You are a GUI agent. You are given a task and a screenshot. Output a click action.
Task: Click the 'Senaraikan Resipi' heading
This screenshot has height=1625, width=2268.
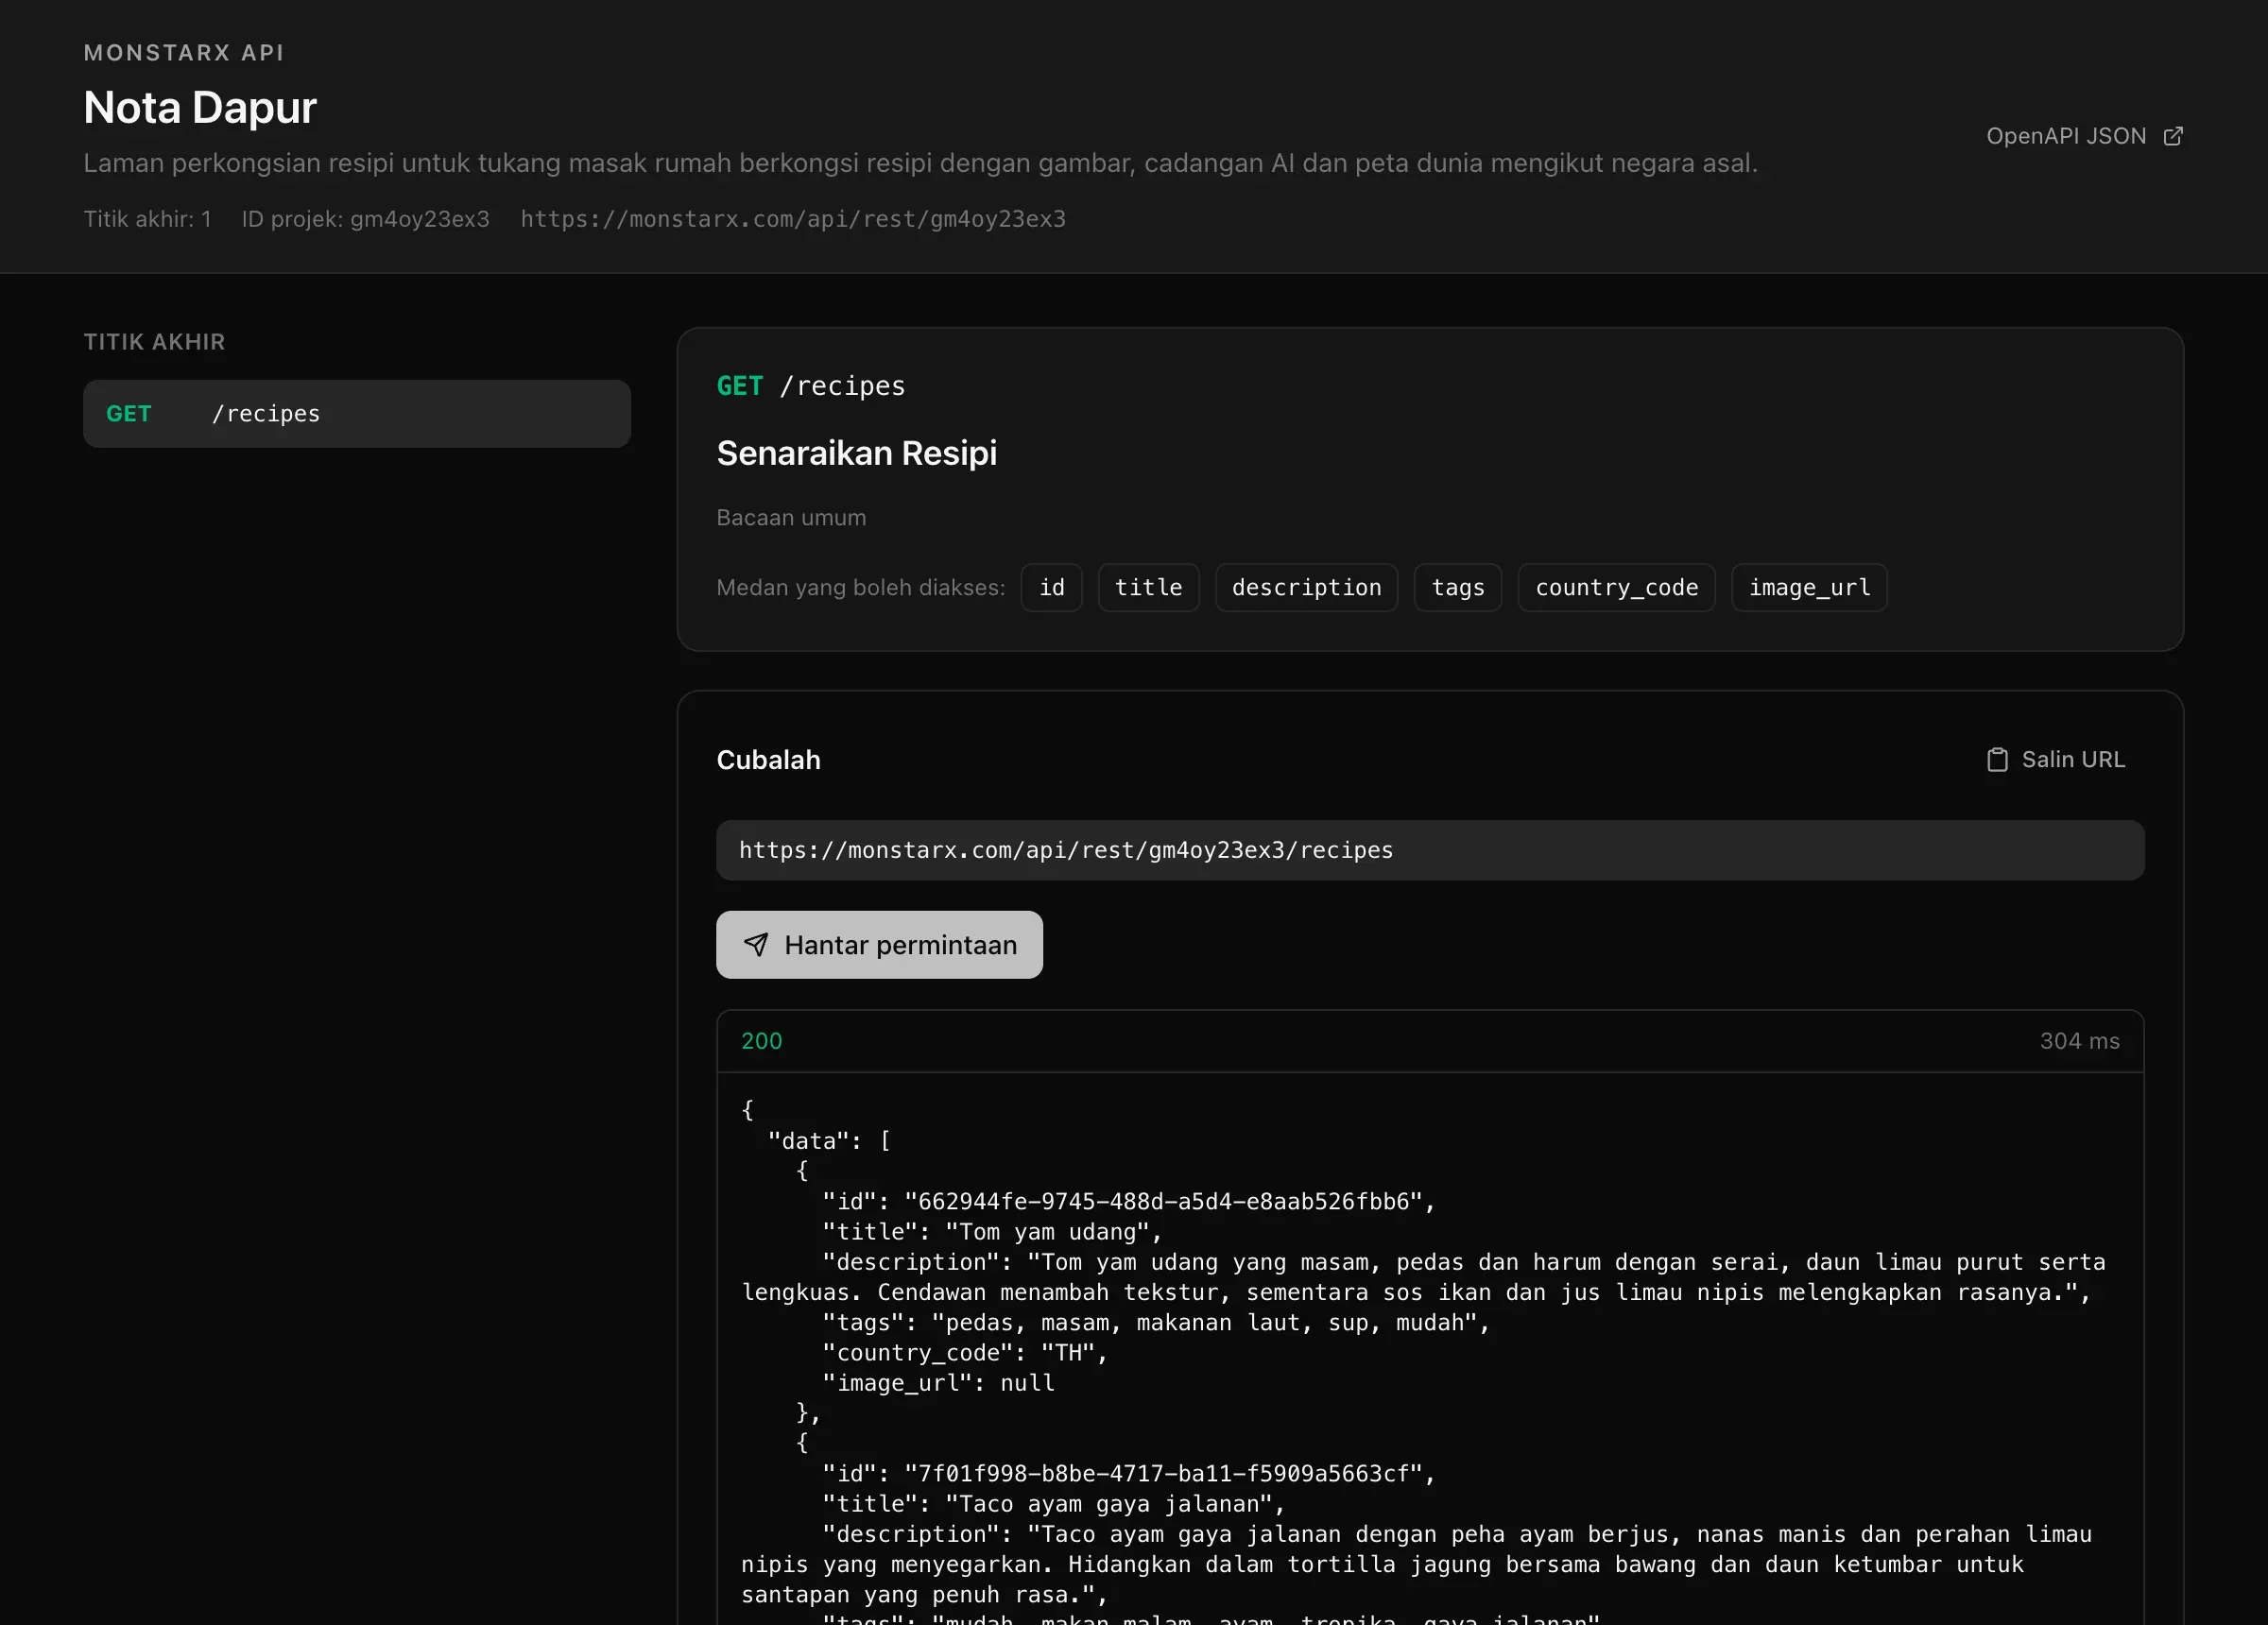(857, 453)
